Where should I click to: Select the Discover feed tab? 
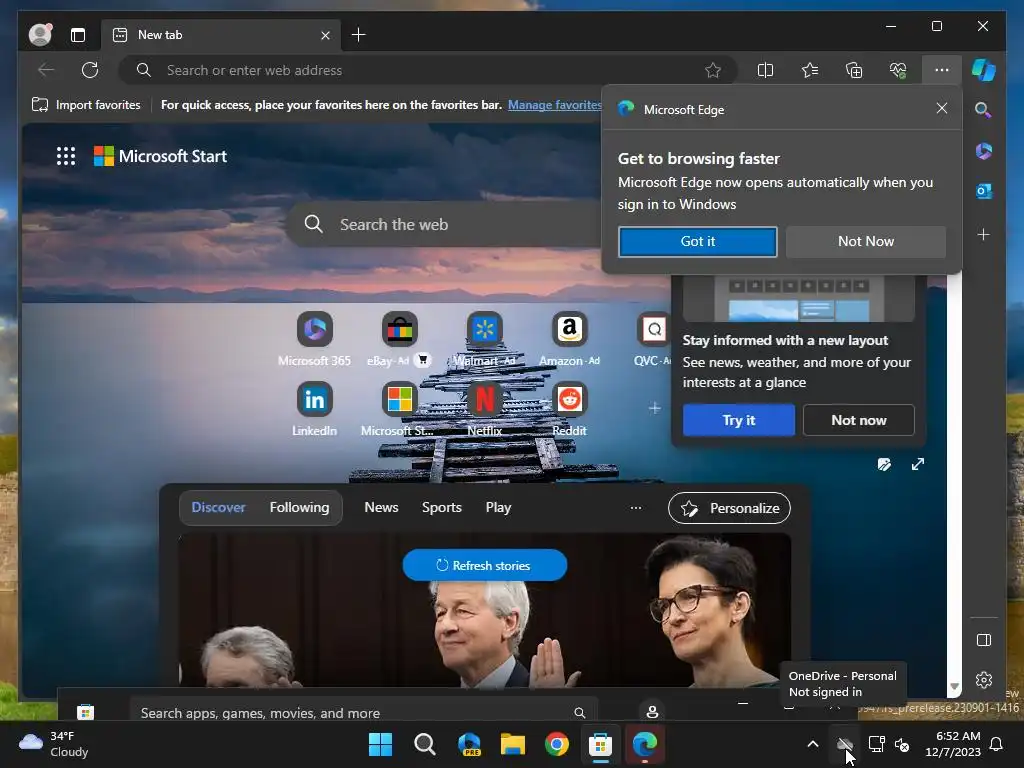click(x=218, y=507)
